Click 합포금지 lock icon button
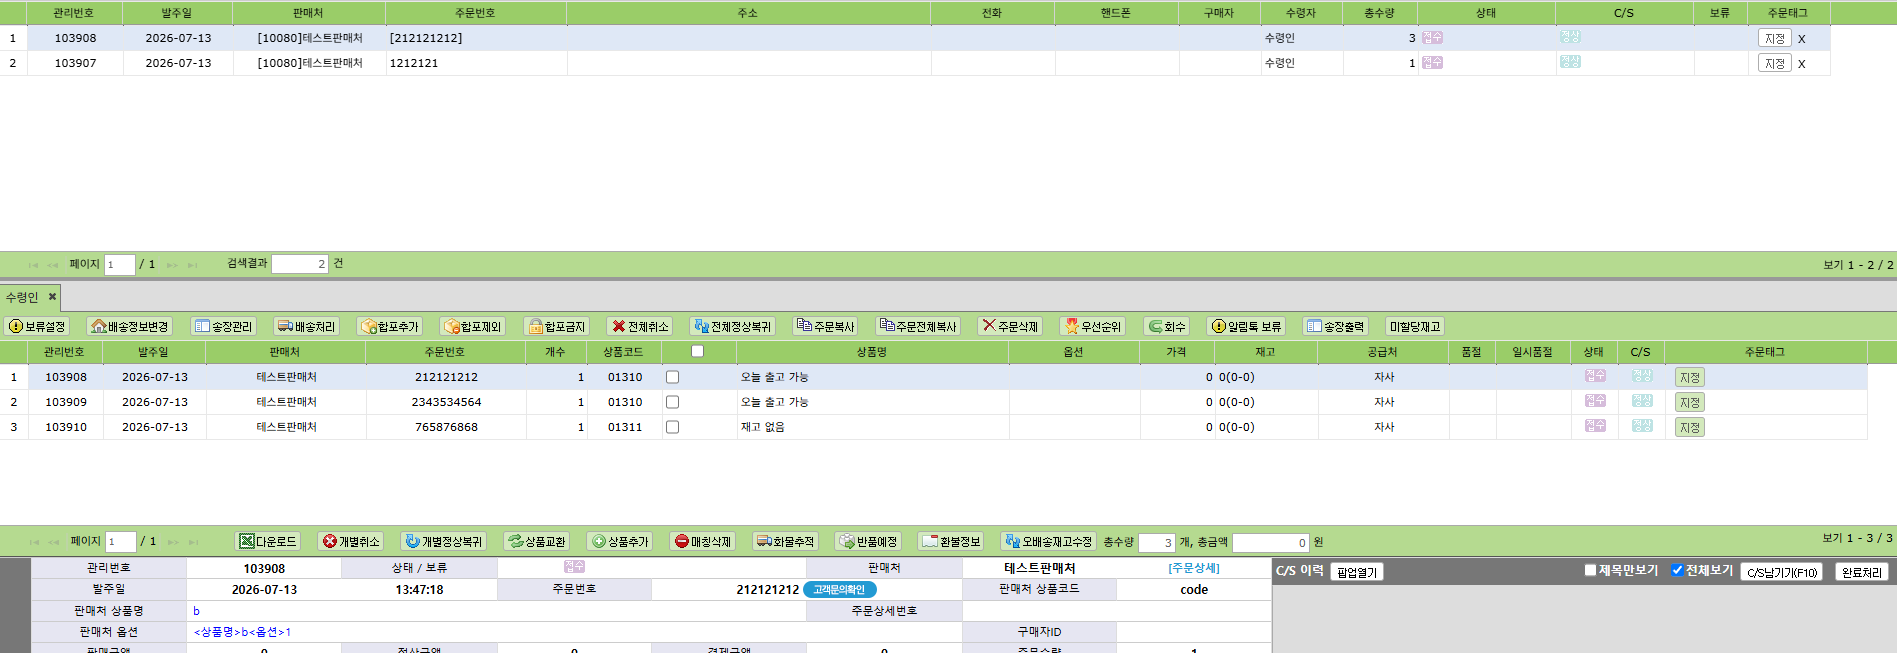Viewport: 1897px width, 653px height. pyautogui.click(x=557, y=326)
